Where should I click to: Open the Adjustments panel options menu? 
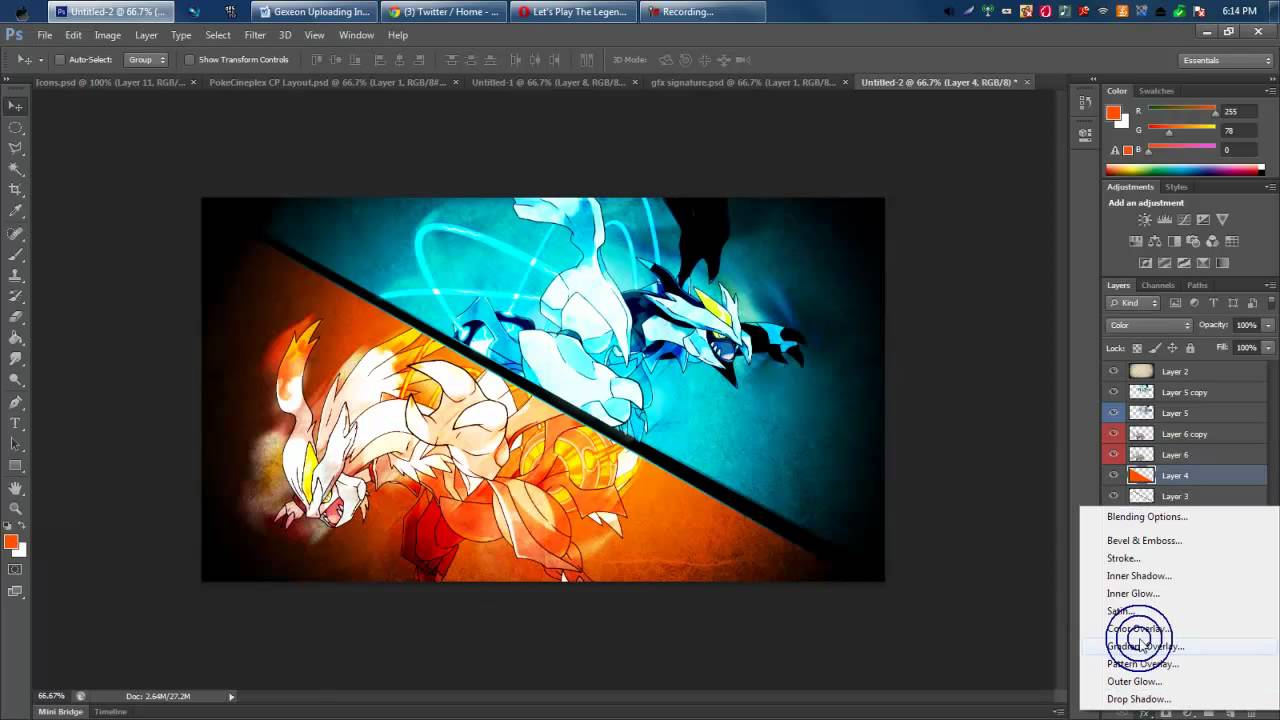pos(1271,187)
